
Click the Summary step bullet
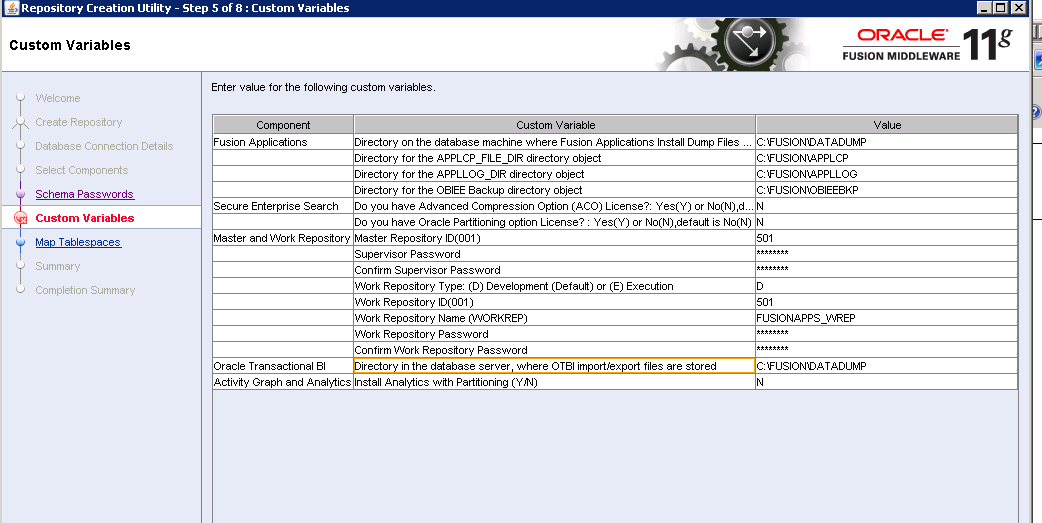20,266
